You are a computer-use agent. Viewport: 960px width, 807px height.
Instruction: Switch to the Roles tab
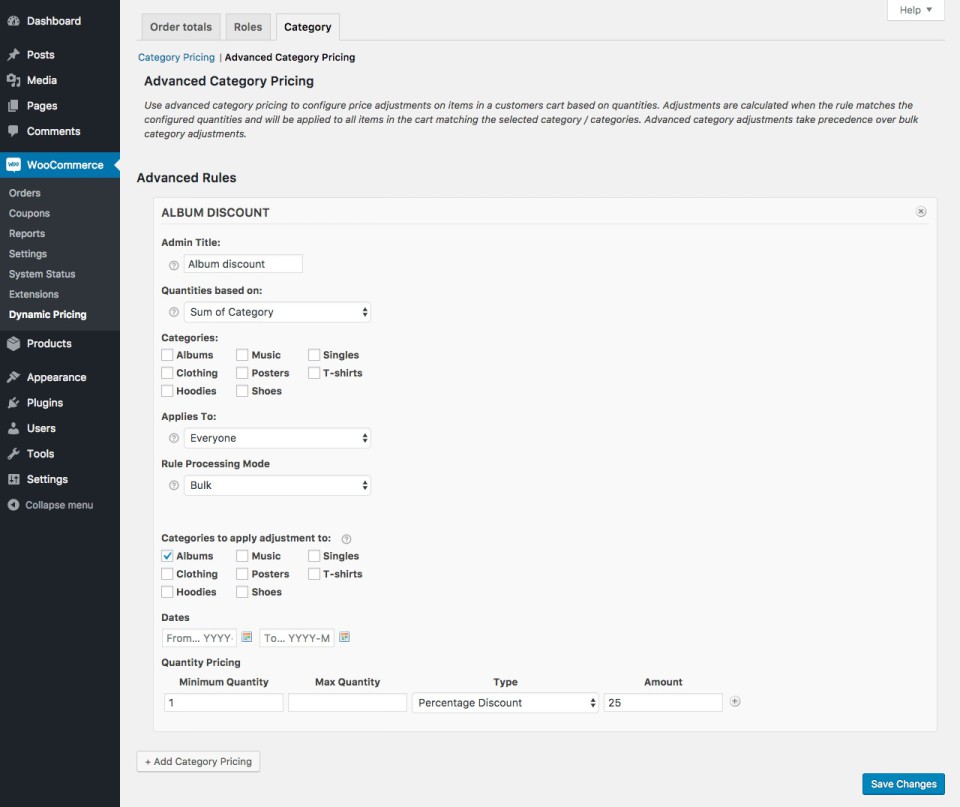pos(248,27)
